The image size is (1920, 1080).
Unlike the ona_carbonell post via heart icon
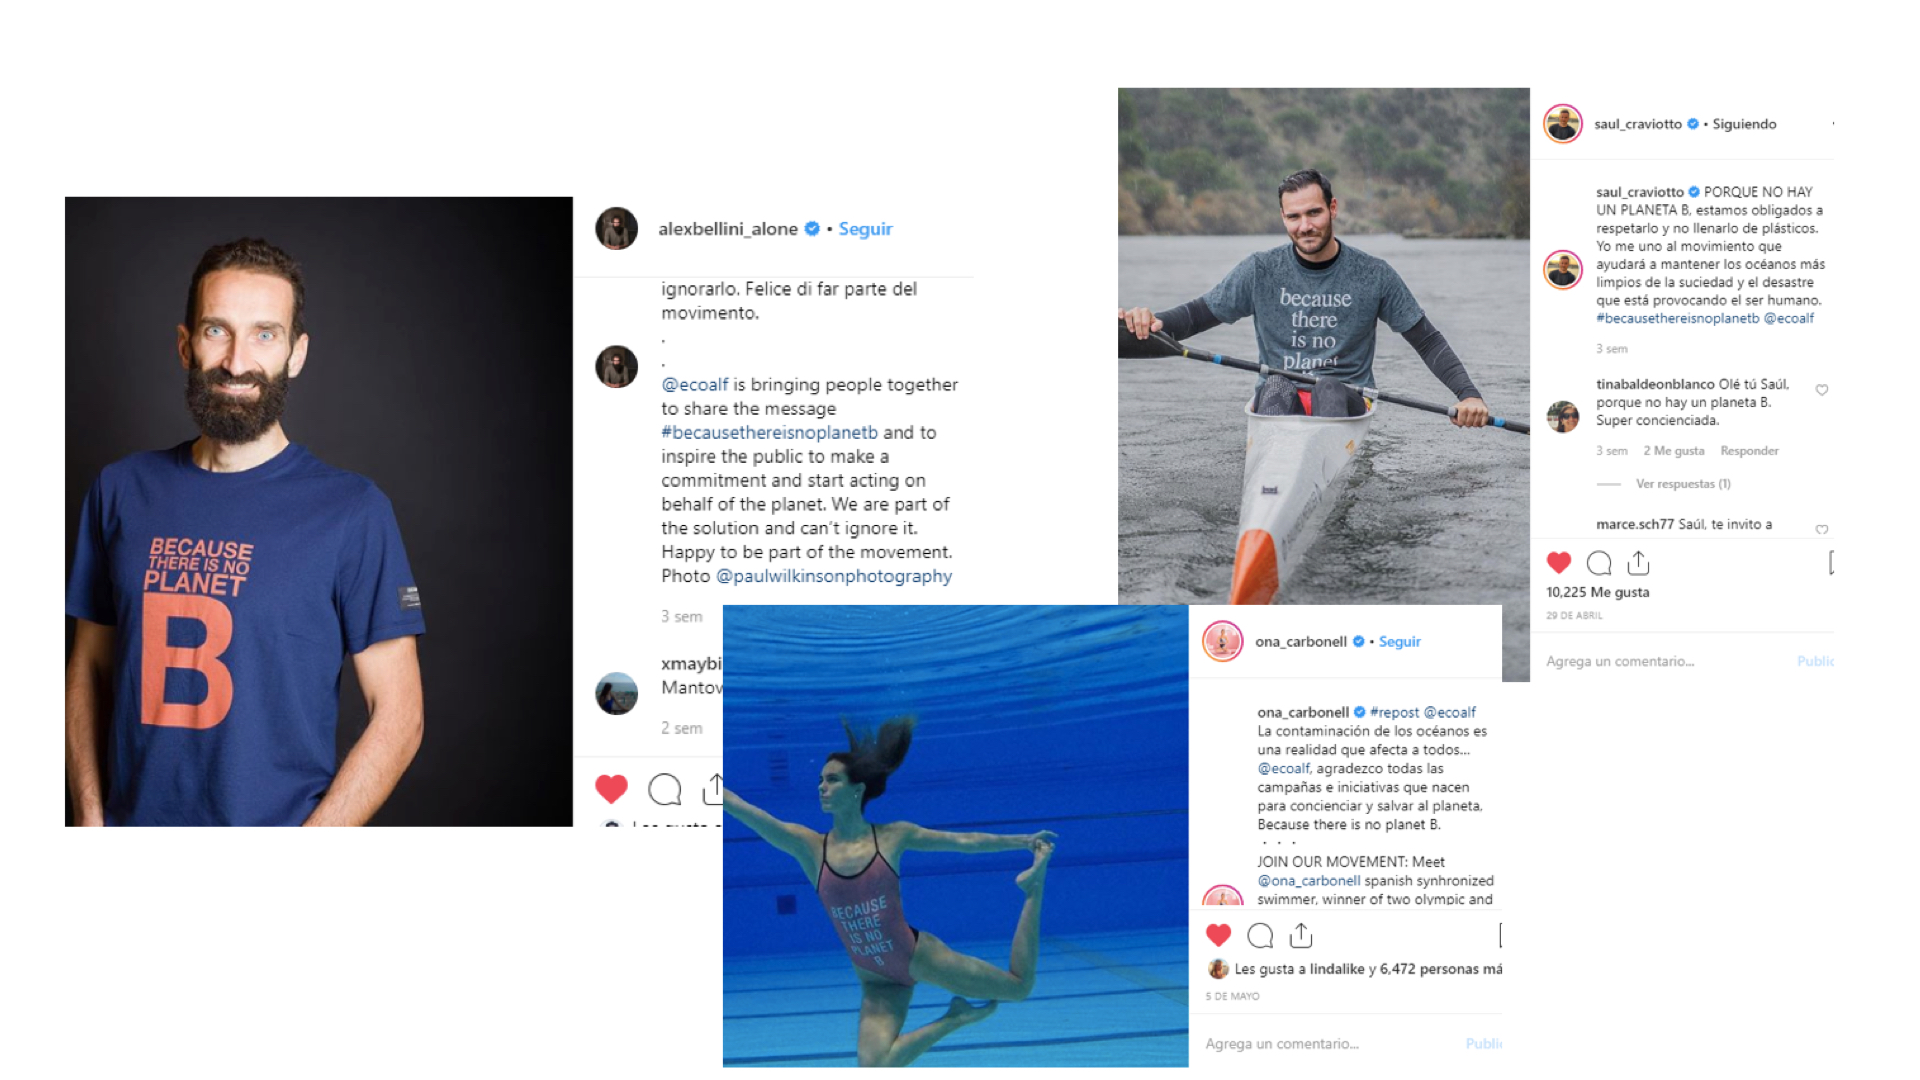tap(1218, 935)
